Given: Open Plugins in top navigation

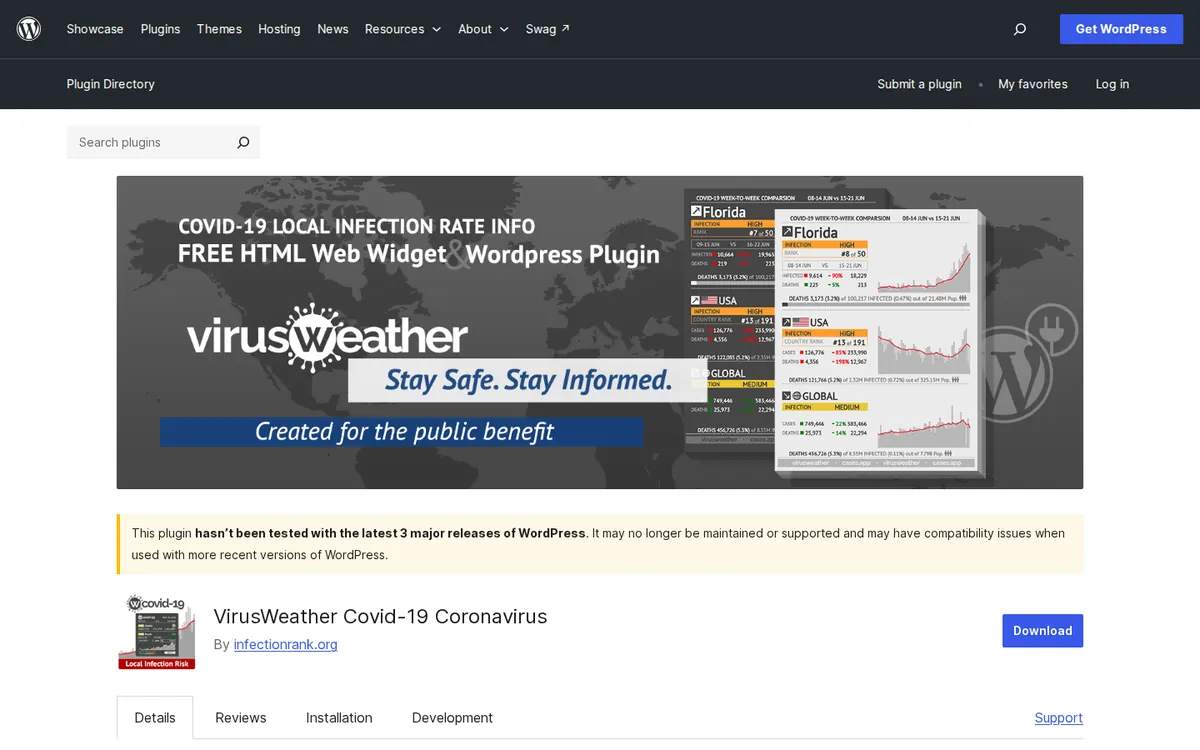Looking at the screenshot, I should coord(160,29).
